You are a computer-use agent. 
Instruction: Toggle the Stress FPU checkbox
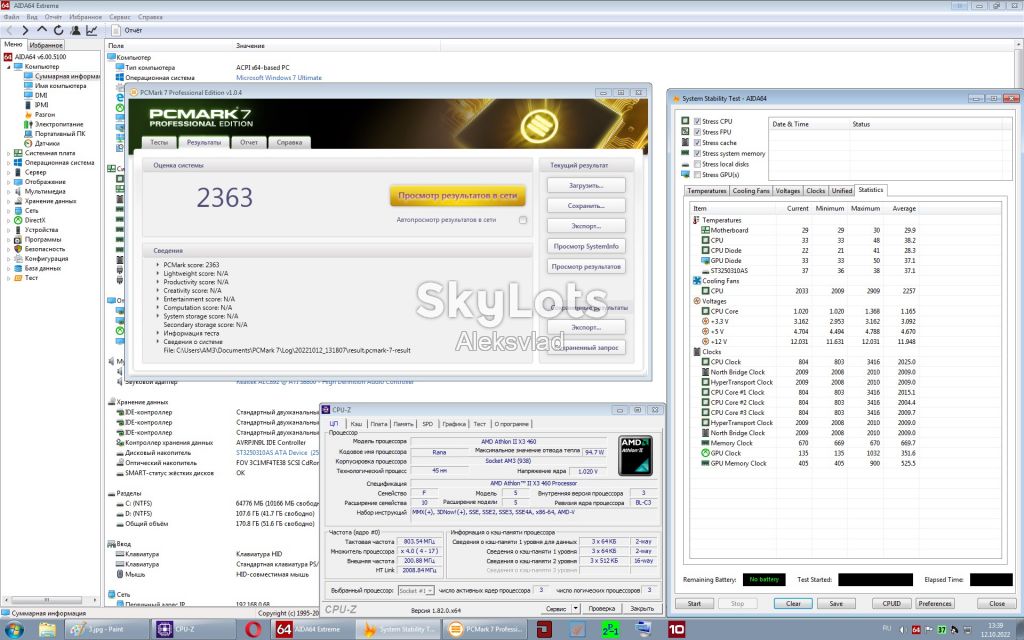(697, 132)
